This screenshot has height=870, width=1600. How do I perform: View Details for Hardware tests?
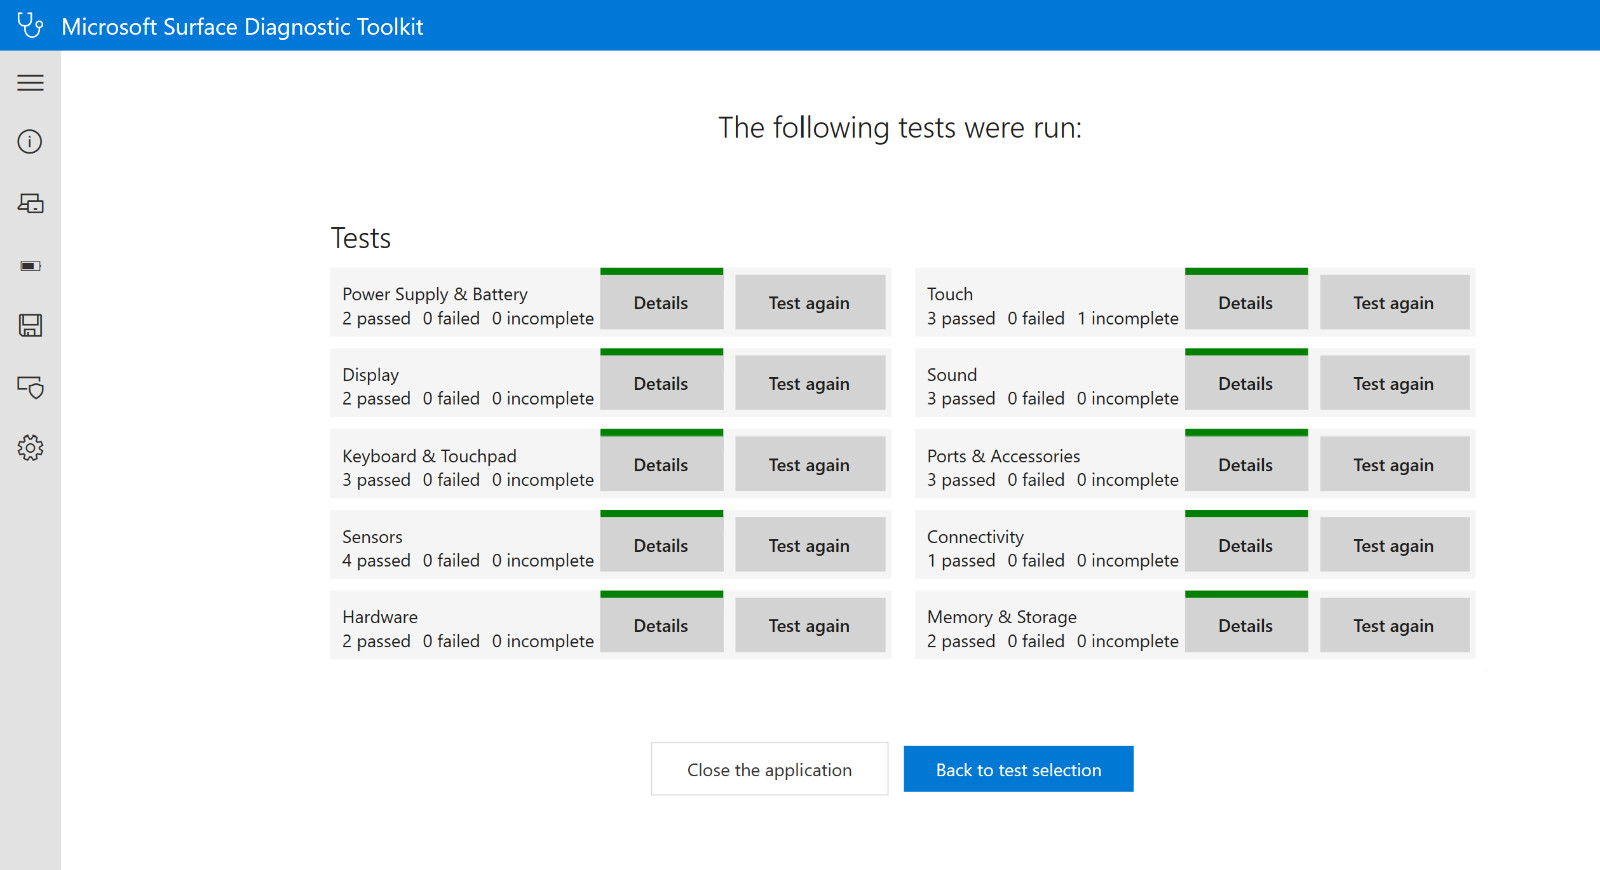click(661, 626)
